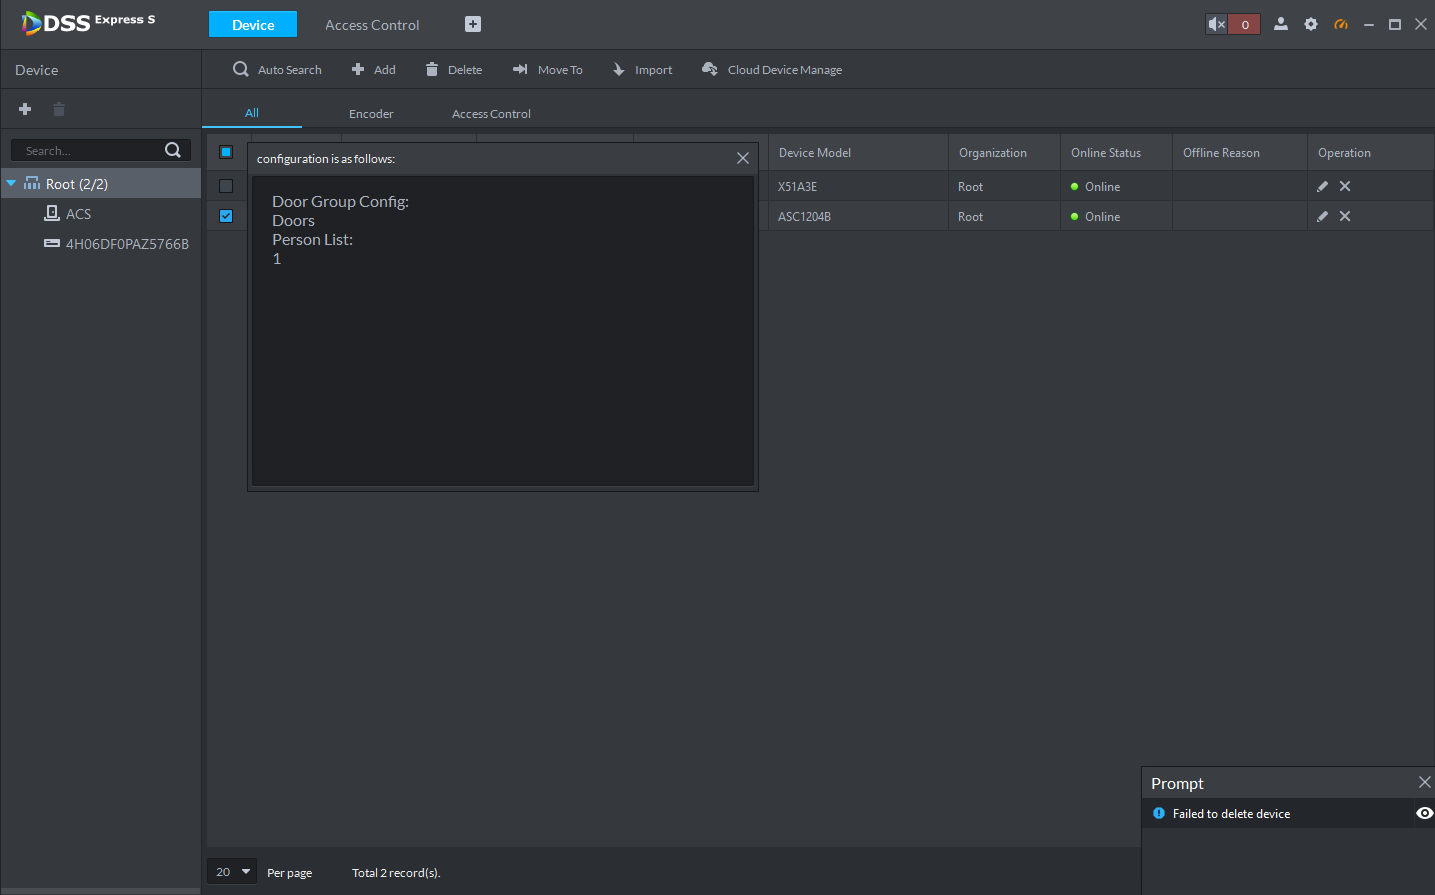Screen dimensions: 1435x895
Task: Open the user account icon
Action: coord(1281,24)
